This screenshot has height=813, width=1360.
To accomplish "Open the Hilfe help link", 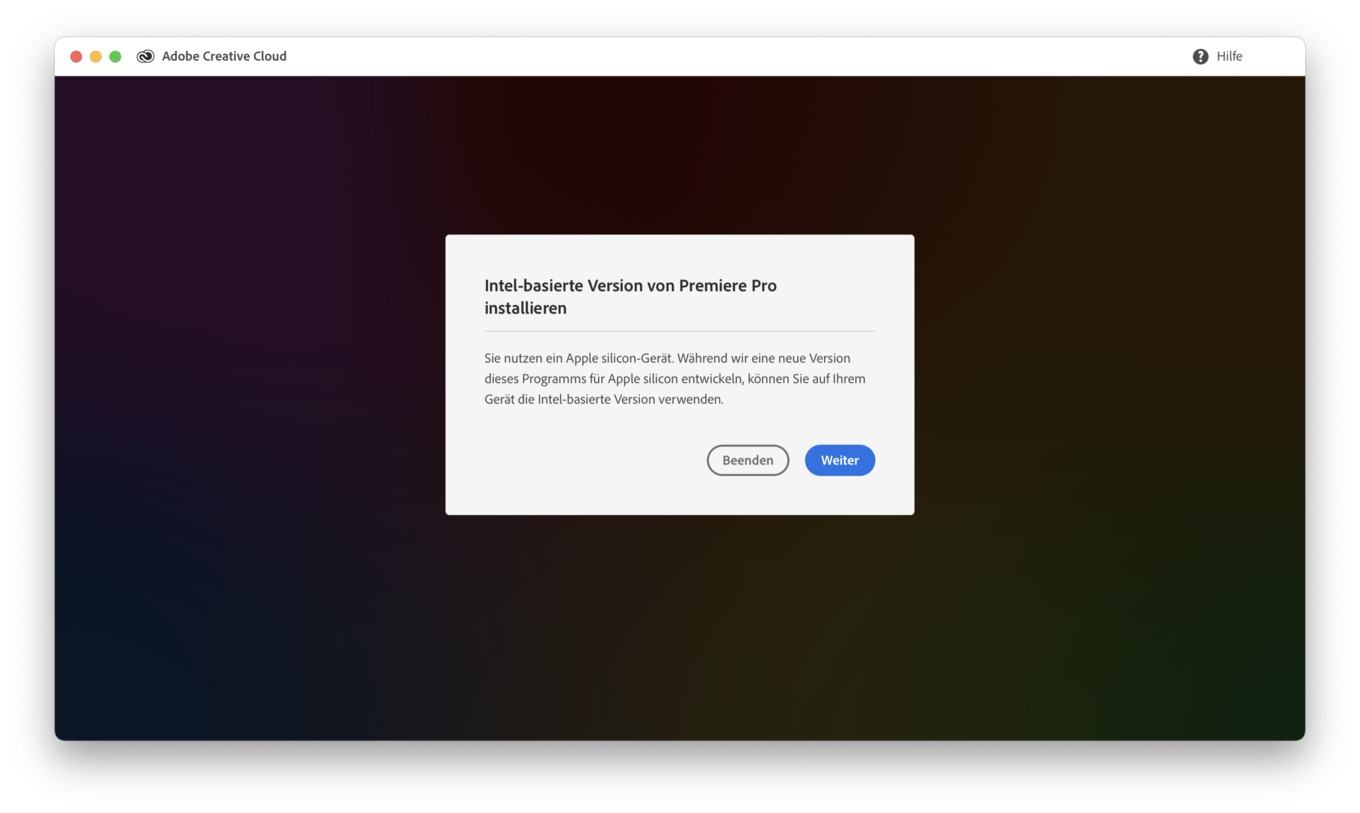I will tap(1229, 56).
